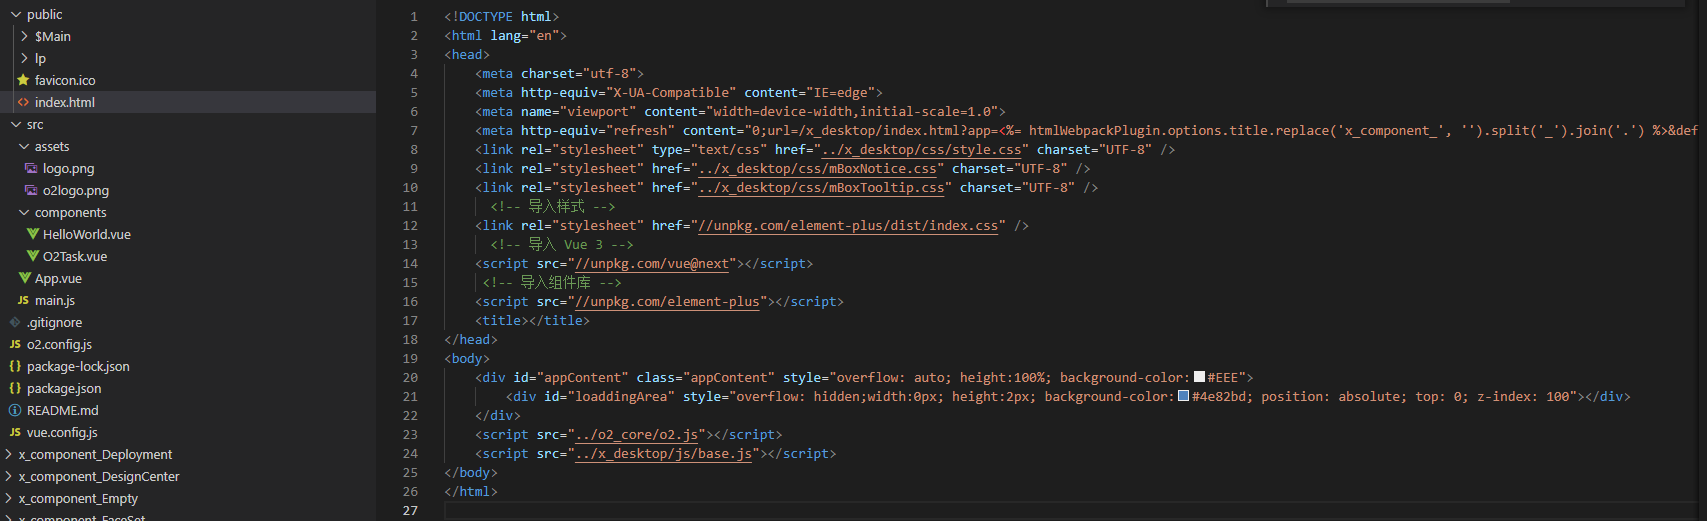
Task: Open vue.config.js file
Action: pos(62,432)
